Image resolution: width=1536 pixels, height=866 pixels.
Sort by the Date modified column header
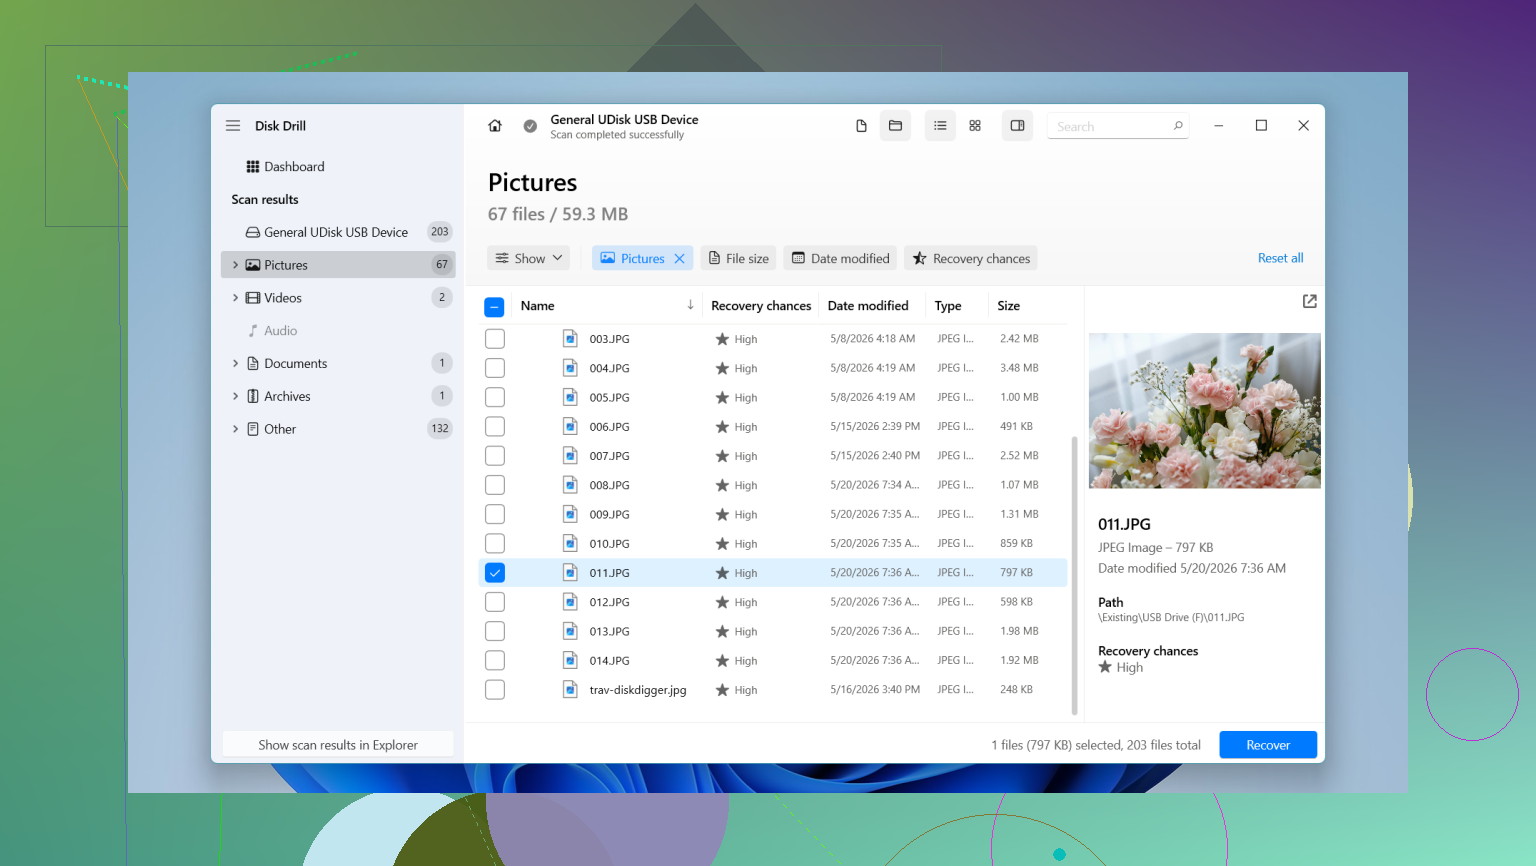[868, 306]
